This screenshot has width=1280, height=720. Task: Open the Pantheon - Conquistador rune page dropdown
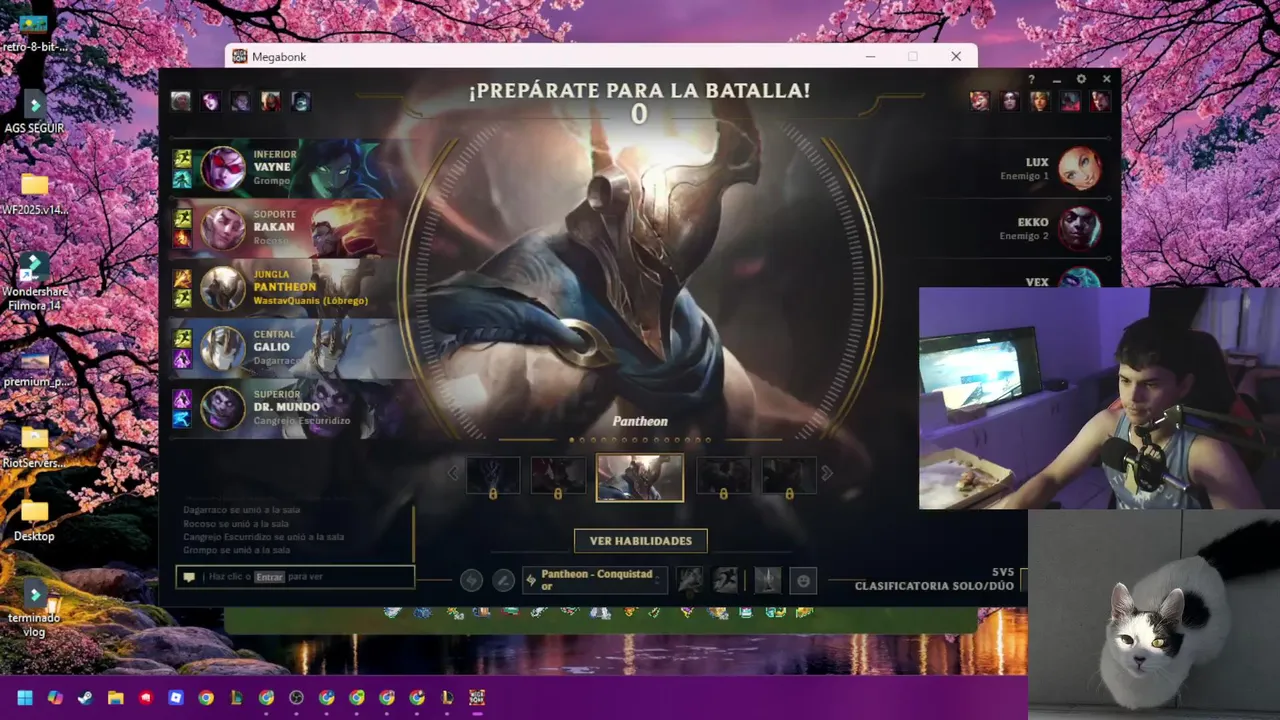pyautogui.click(x=595, y=580)
